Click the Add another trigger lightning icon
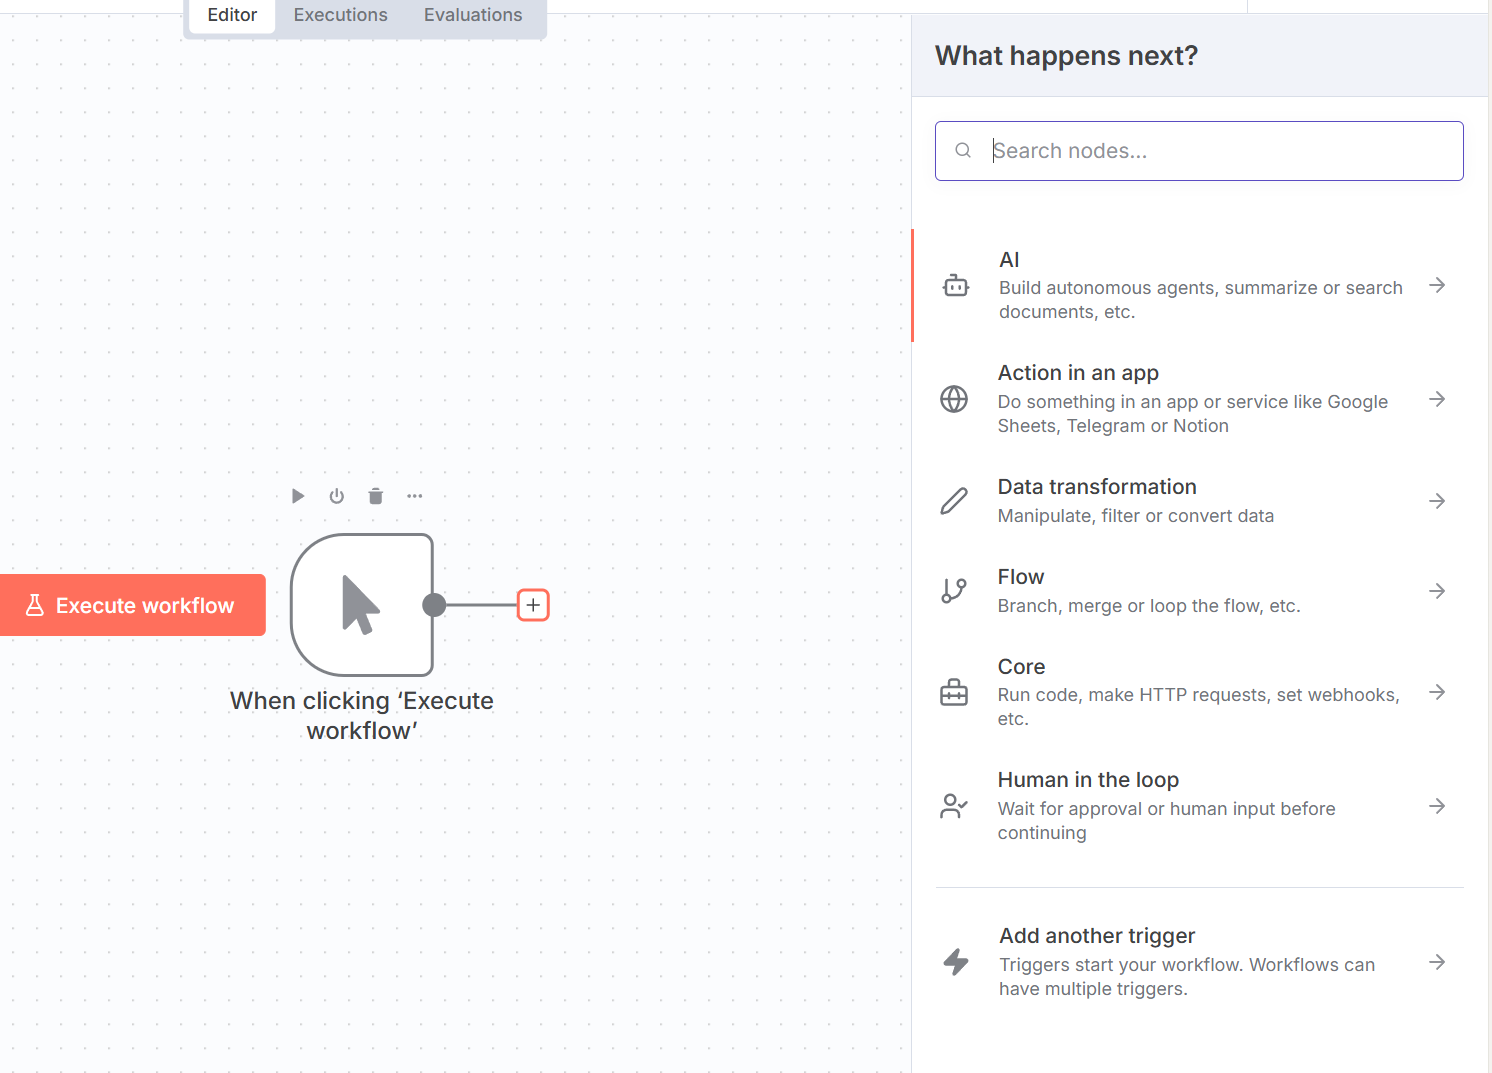 [956, 962]
